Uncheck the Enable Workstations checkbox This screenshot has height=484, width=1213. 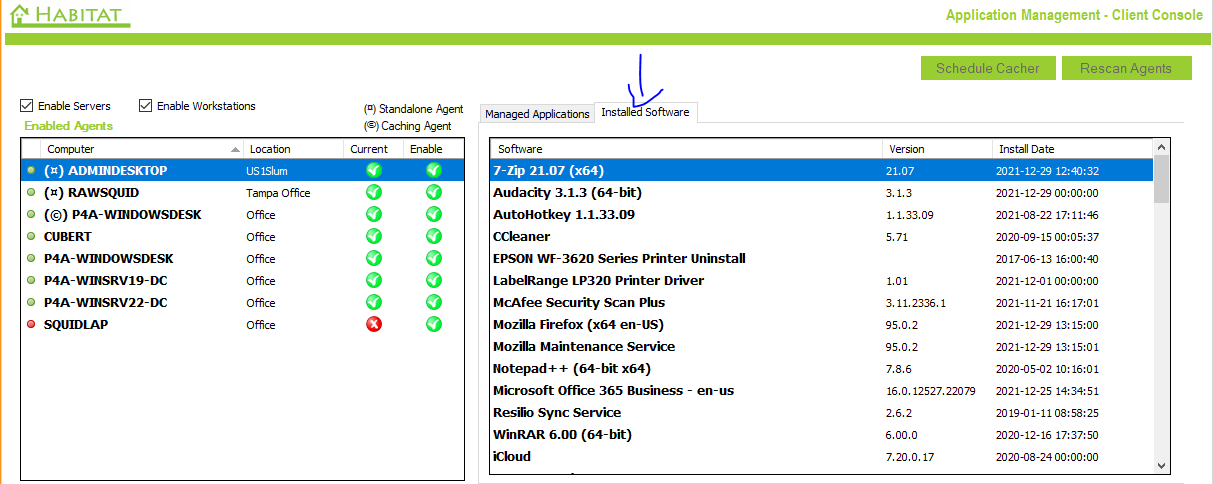(x=146, y=106)
